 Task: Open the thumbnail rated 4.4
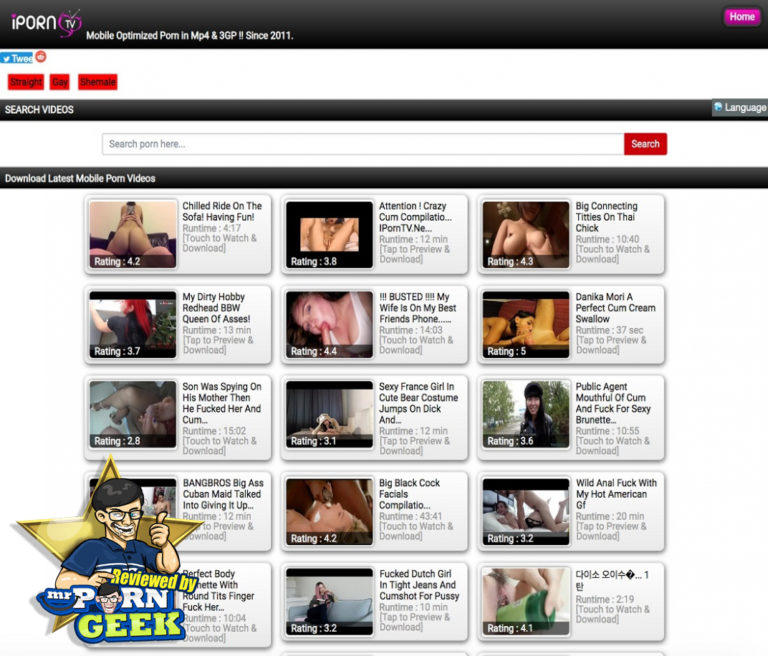[x=329, y=325]
